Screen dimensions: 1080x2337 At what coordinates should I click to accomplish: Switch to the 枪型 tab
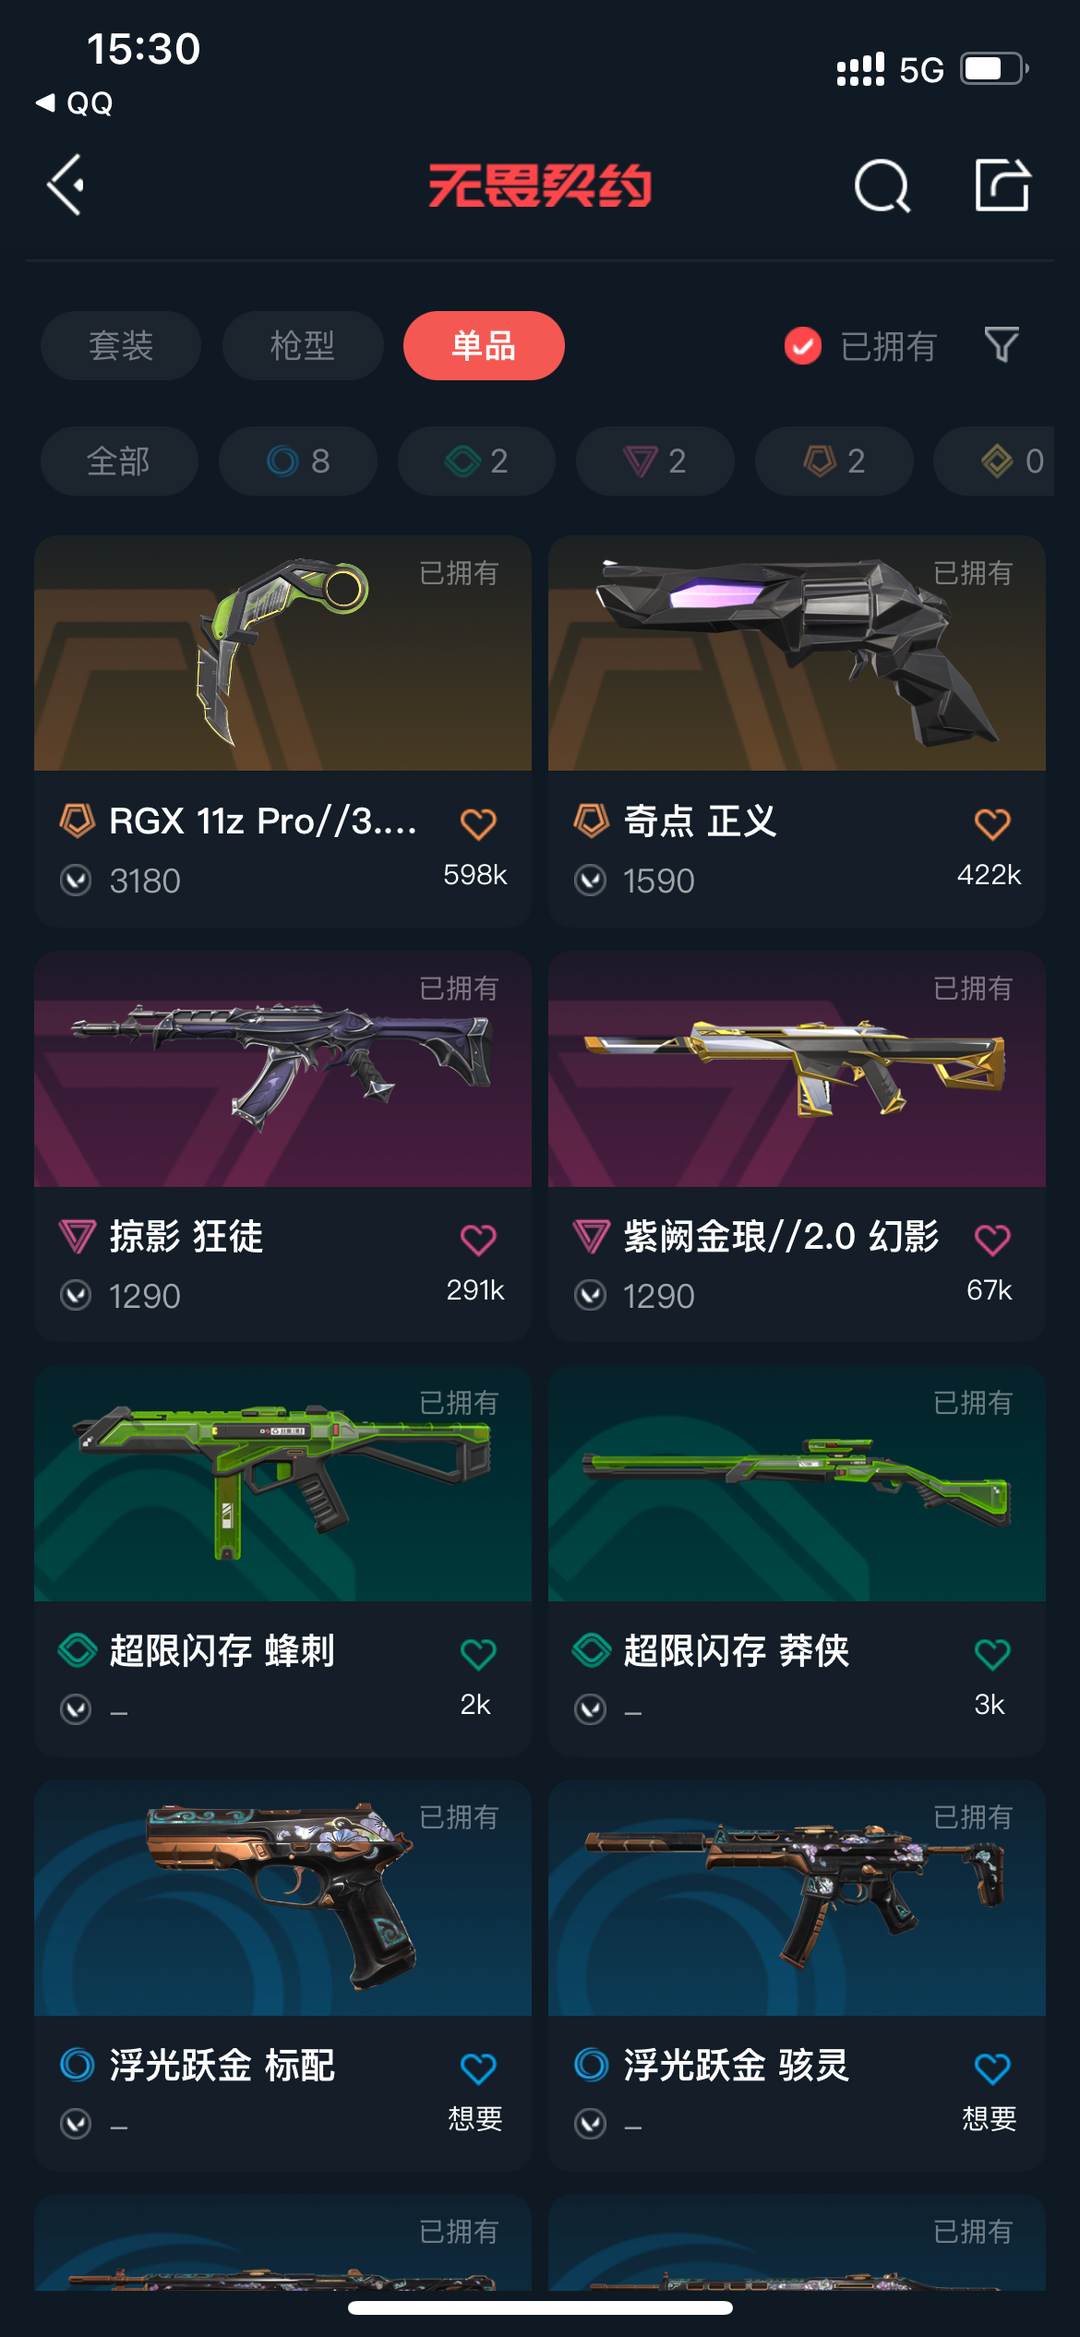(303, 346)
